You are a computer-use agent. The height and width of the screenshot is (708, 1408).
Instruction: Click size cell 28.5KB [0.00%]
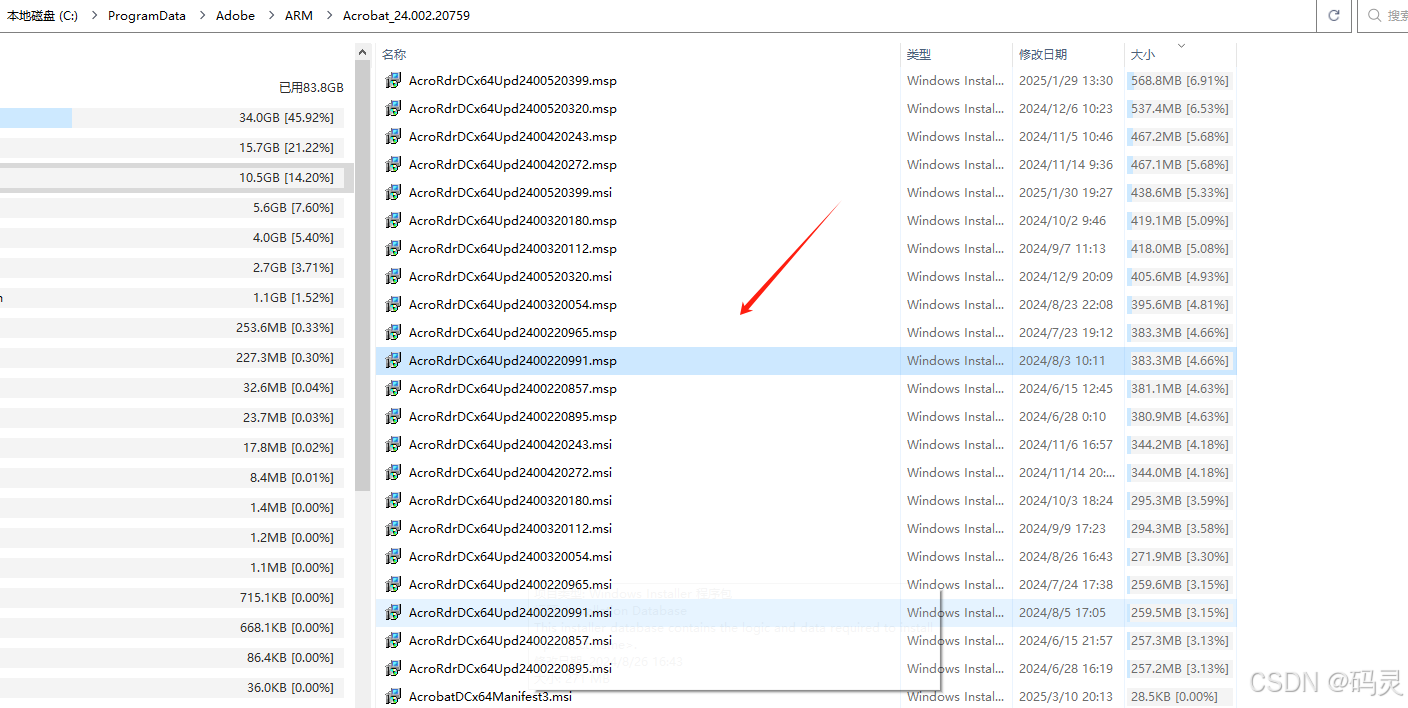[x=1181, y=697]
